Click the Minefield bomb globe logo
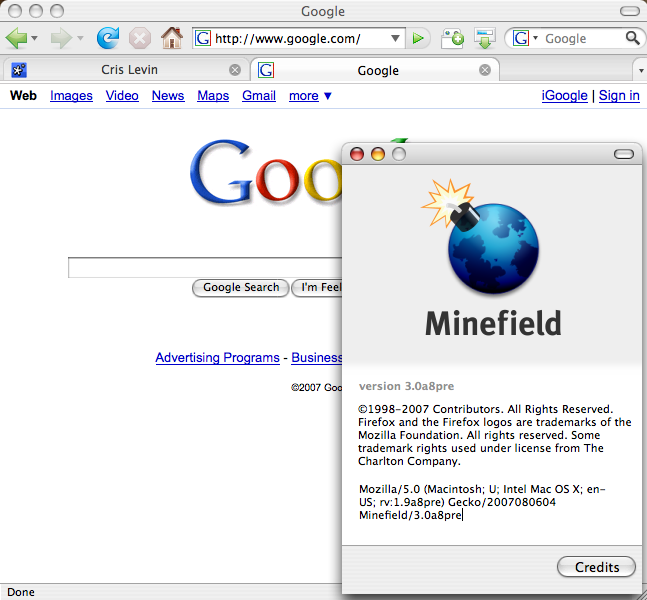Viewport: 647px width, 600px height. (481, 237)
